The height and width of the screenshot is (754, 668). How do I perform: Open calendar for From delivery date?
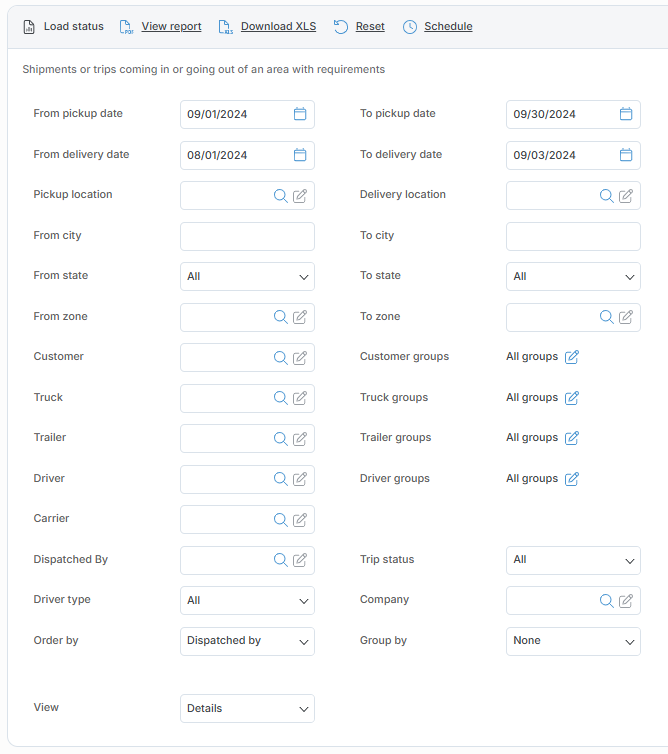click(300, 155)
